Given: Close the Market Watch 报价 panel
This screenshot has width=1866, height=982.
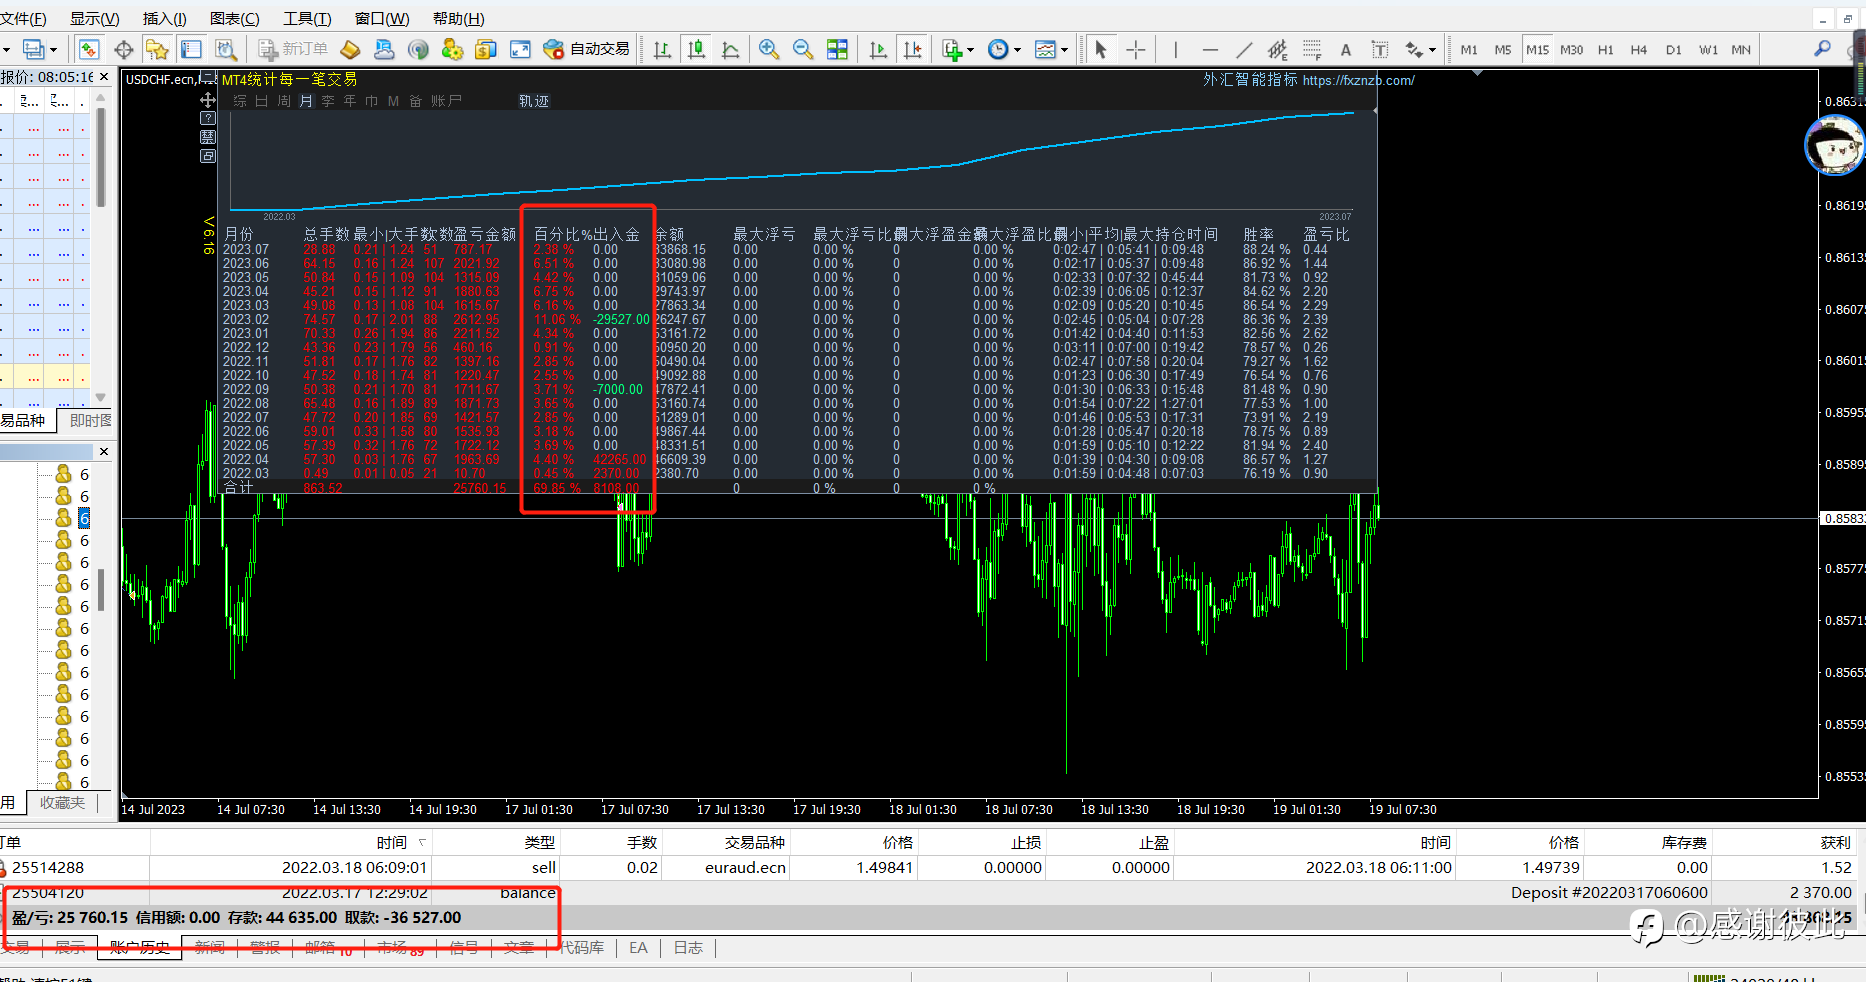Looking at the screenshot, I should point(104,76).
